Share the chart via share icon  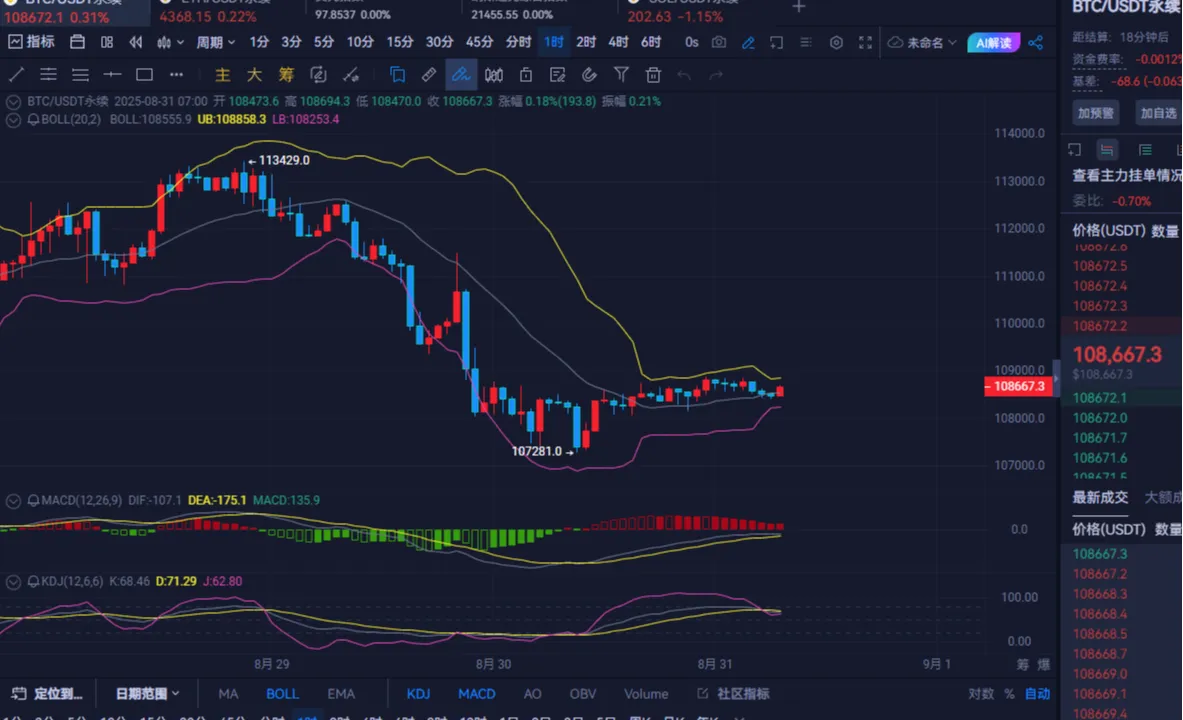pyautogui.click(x=1036, y=42)
